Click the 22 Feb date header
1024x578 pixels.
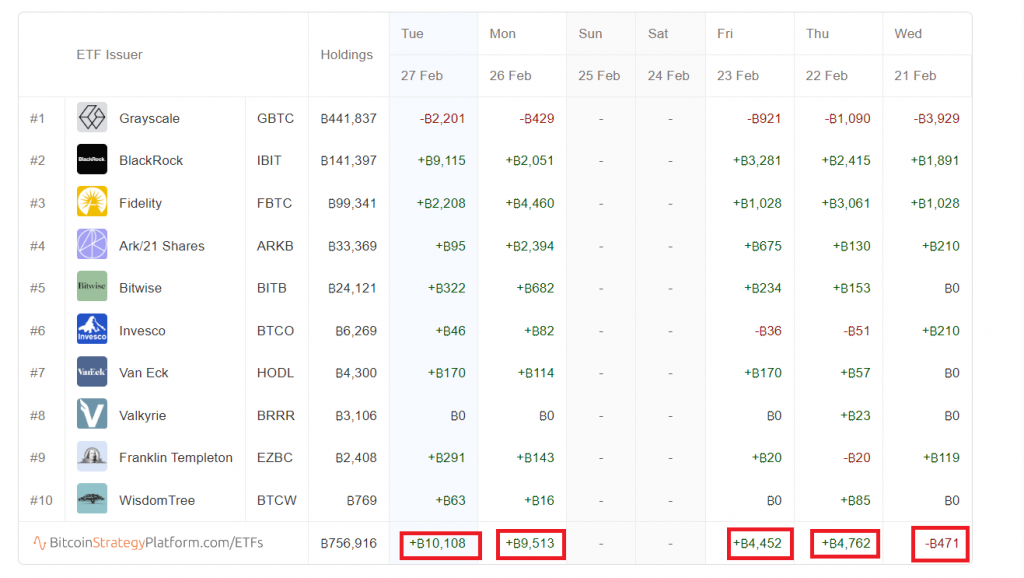point(826,76)
